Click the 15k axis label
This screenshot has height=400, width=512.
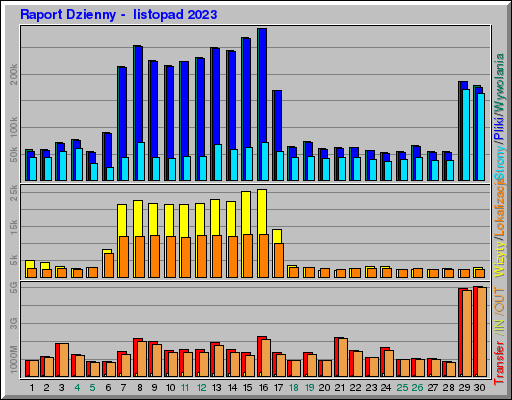coord(14,226)
